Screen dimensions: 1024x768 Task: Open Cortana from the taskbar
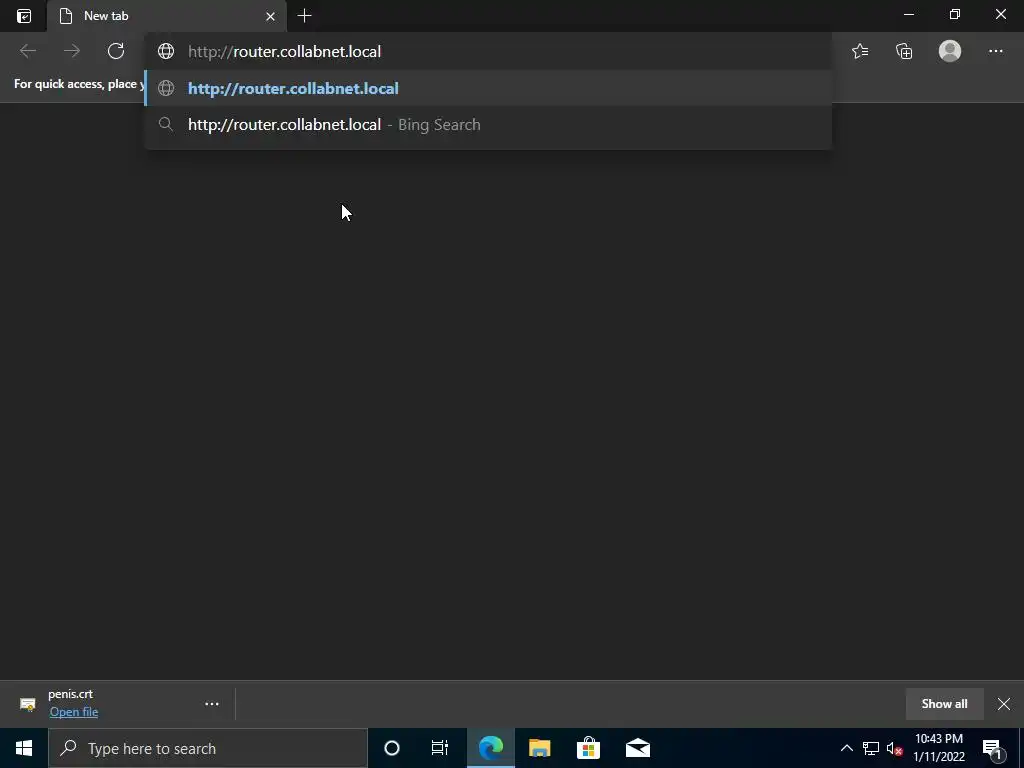(x=392, y=748)
